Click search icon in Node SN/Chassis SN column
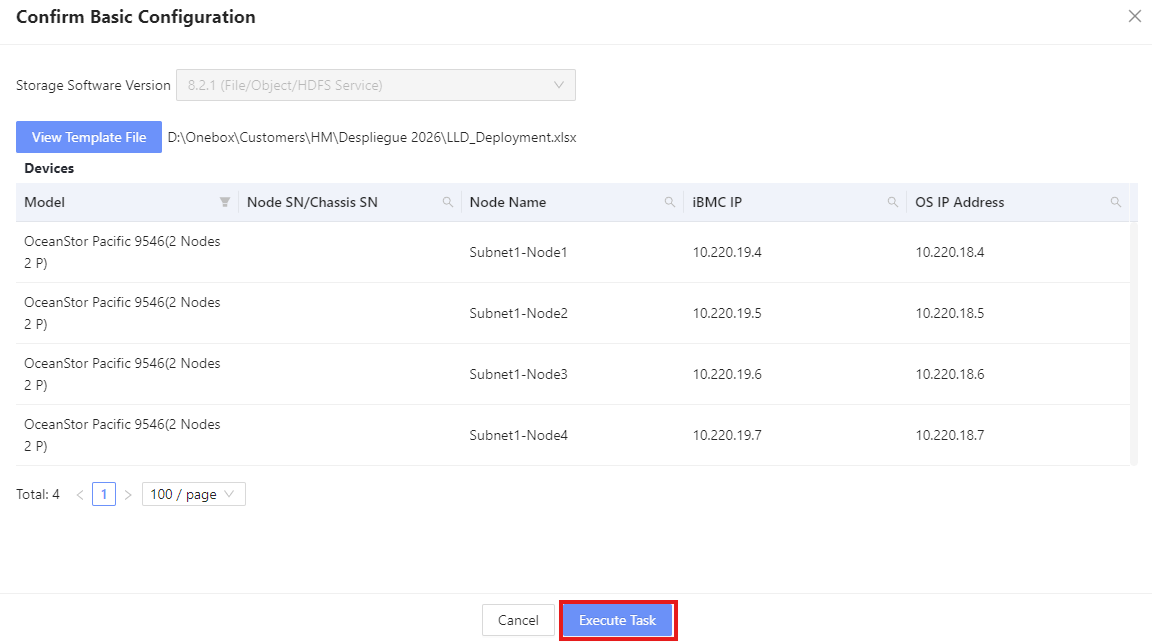1152x643 pixels. coord(448,202)
